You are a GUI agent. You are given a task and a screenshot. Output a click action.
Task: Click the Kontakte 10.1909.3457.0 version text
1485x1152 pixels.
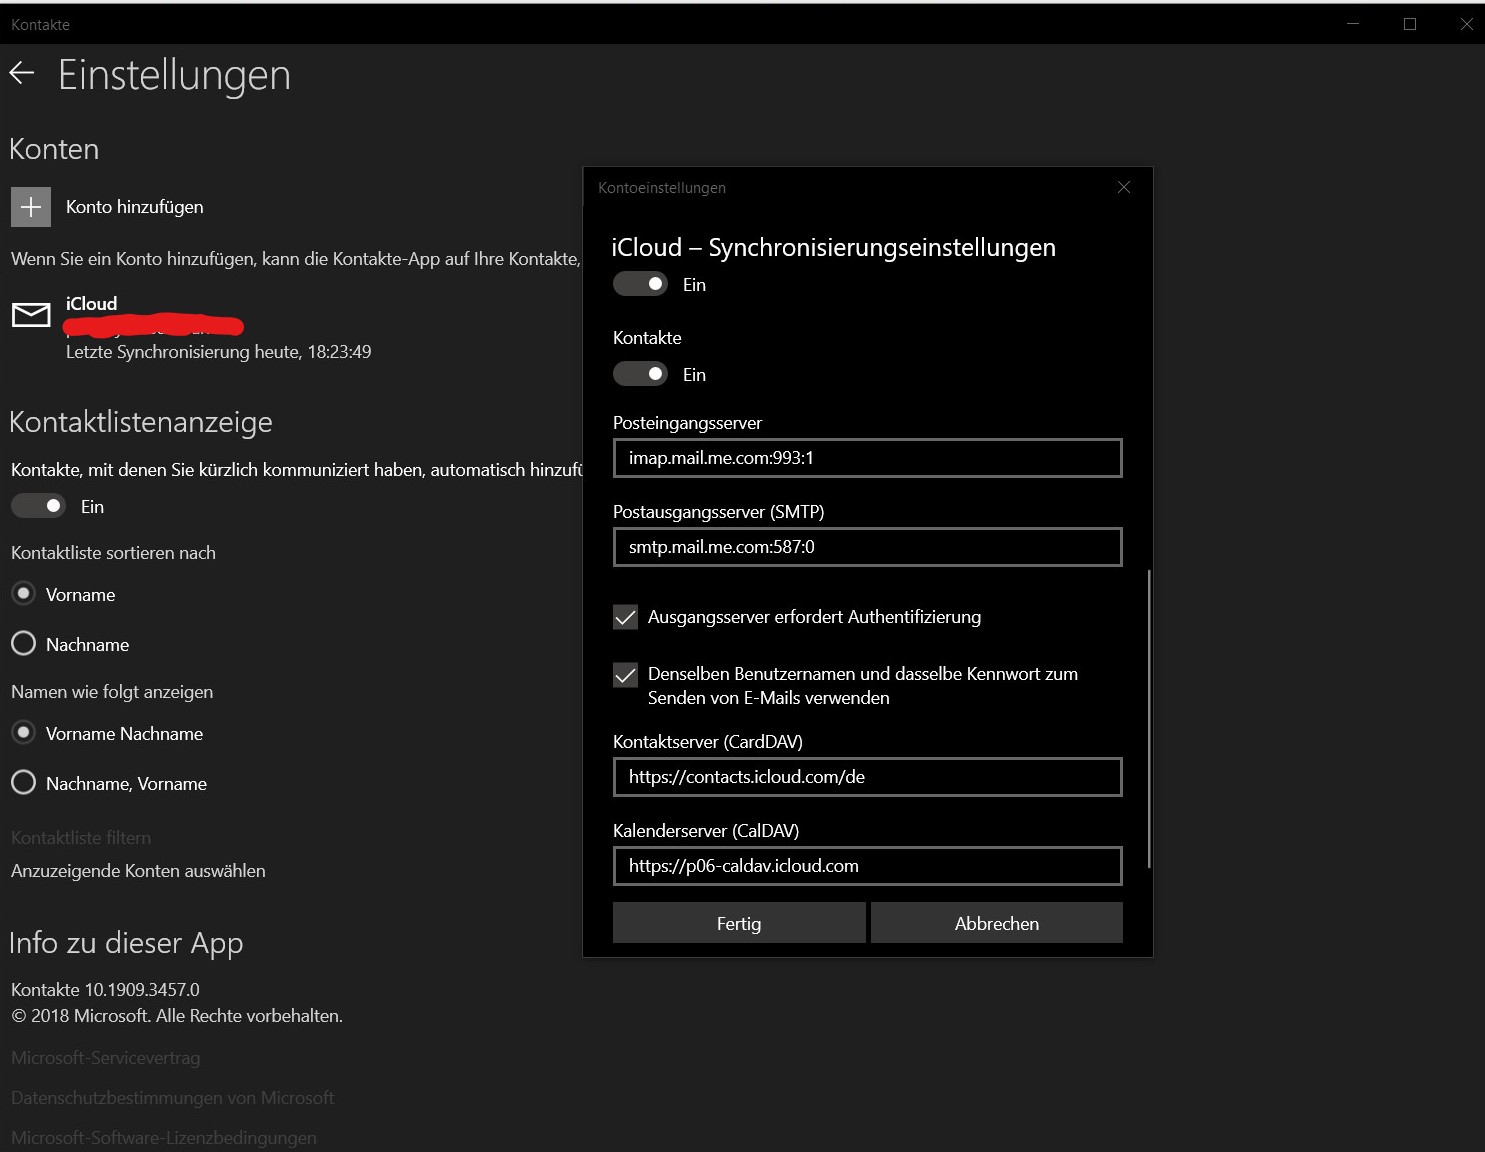point(105,990)
